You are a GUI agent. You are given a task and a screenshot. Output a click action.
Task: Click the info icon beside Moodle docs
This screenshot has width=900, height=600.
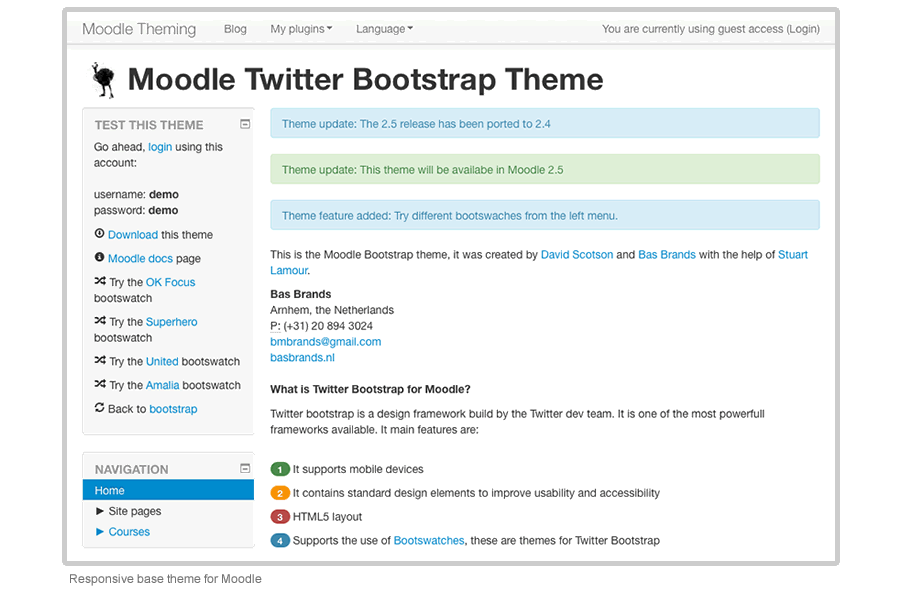pos(99,258)
